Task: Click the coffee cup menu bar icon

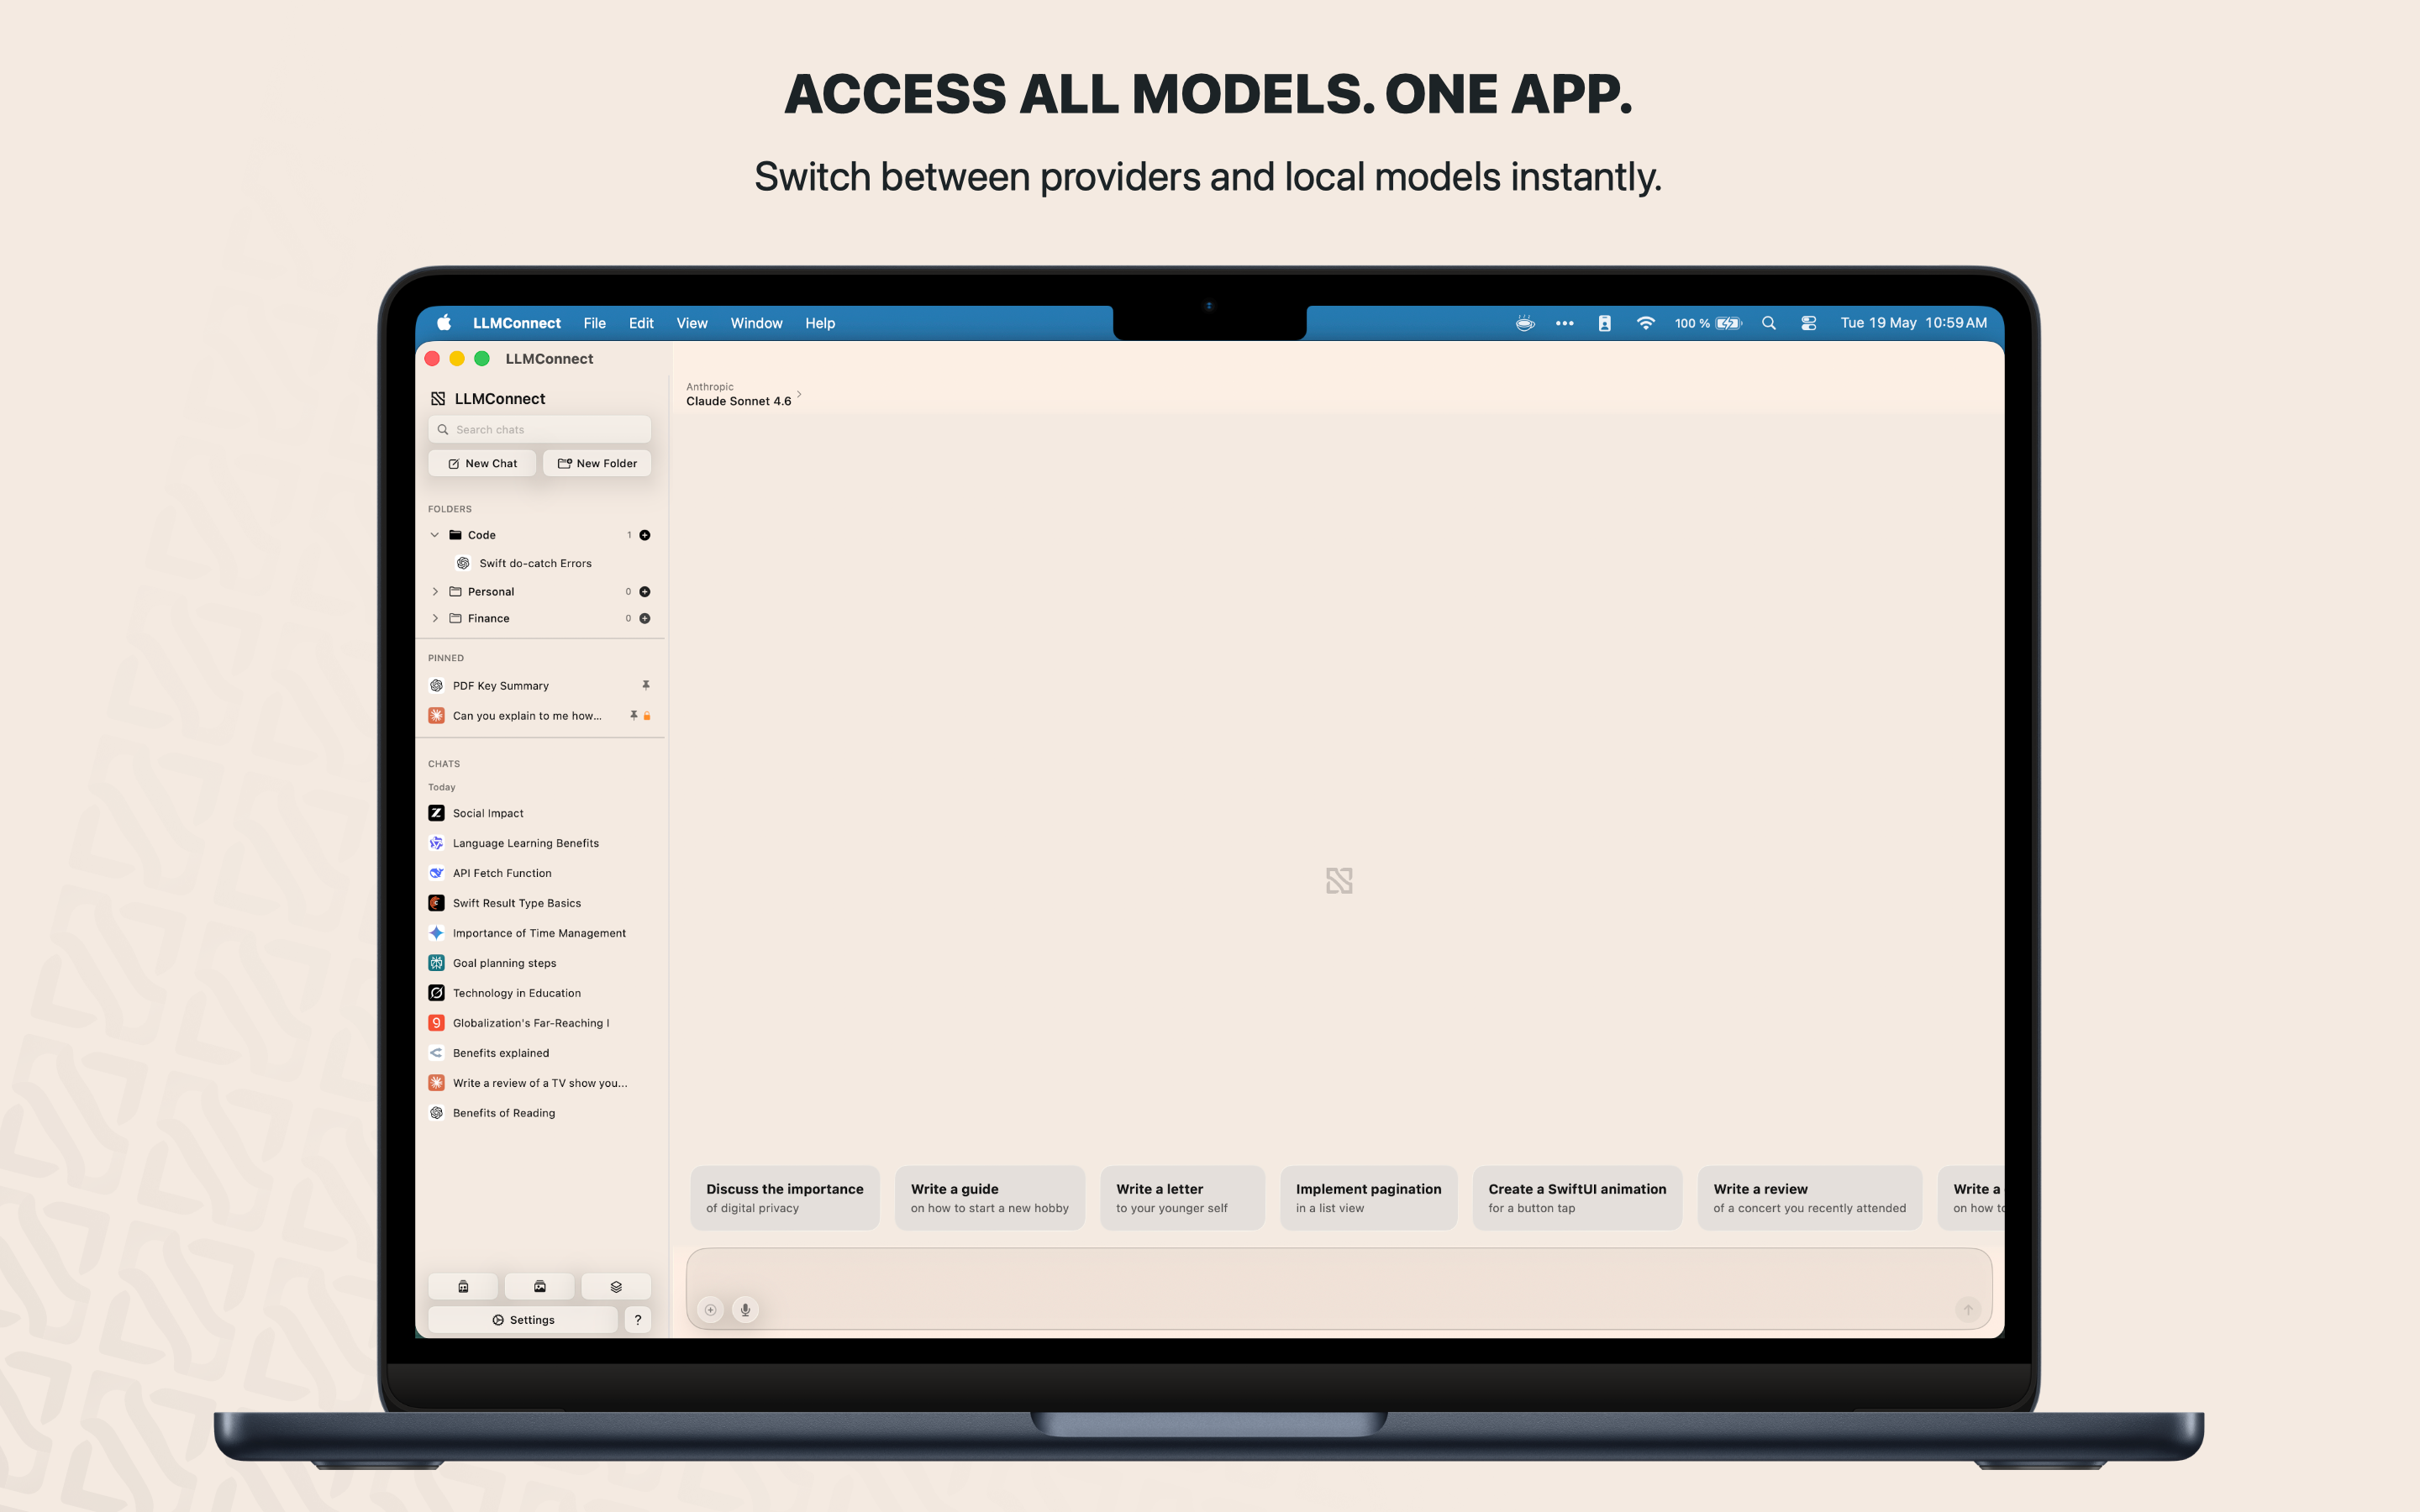Action: (1525, 323)
